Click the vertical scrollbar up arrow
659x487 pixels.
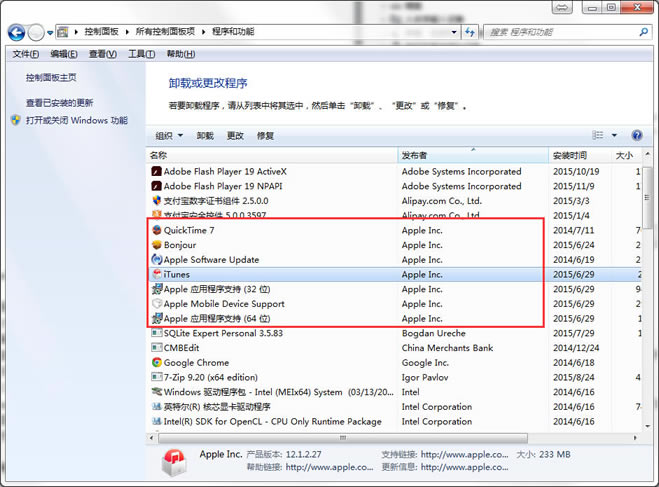coord(647,154)
